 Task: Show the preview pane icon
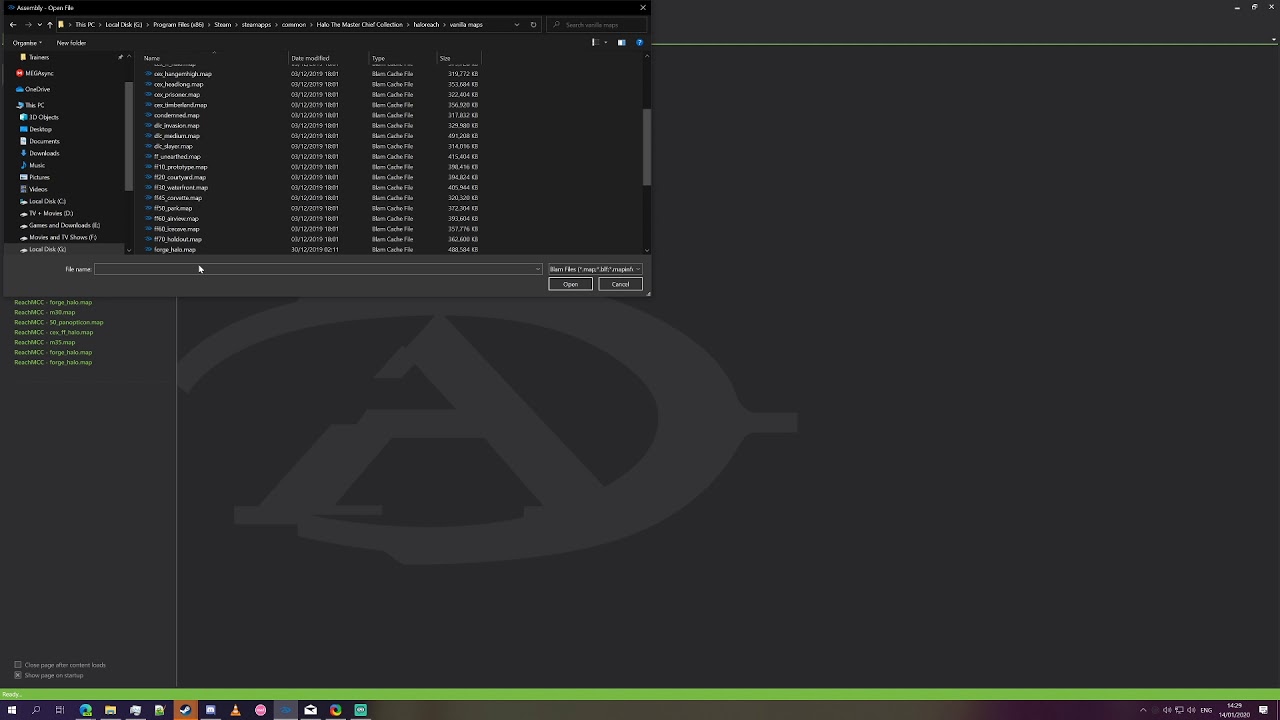621,43
